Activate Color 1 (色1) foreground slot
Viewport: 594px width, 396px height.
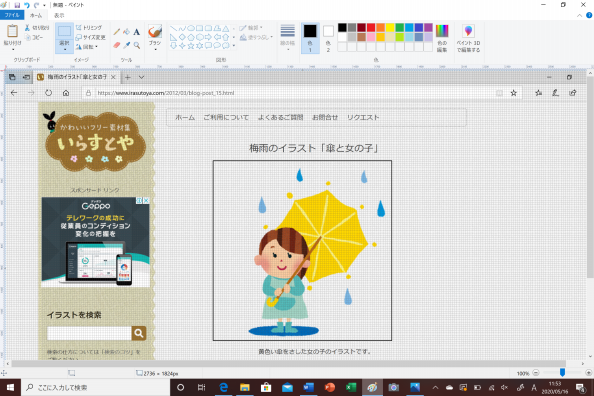pos(310,38)
